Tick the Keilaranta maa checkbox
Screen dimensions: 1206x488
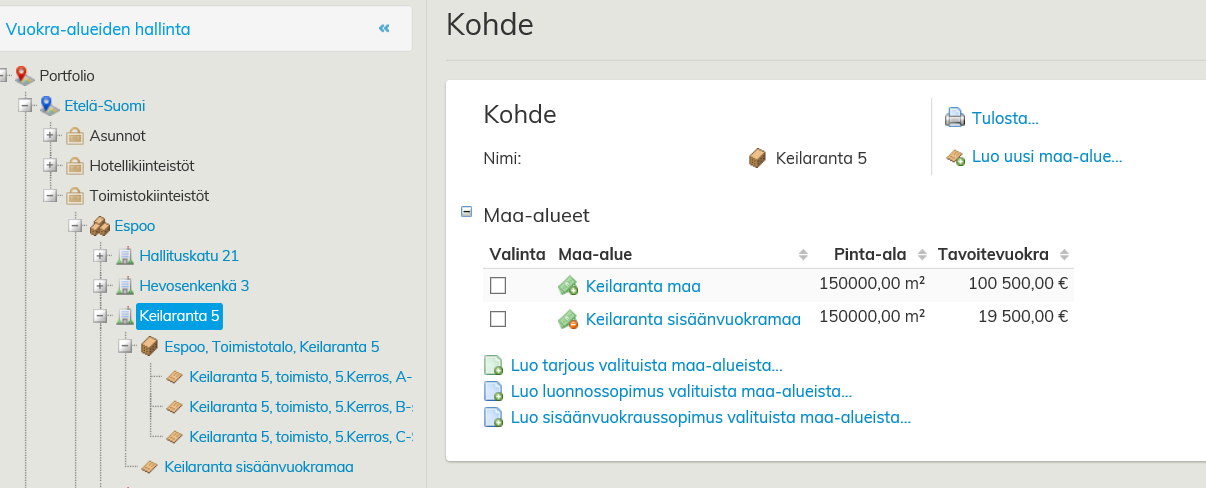tap(498, 287)
